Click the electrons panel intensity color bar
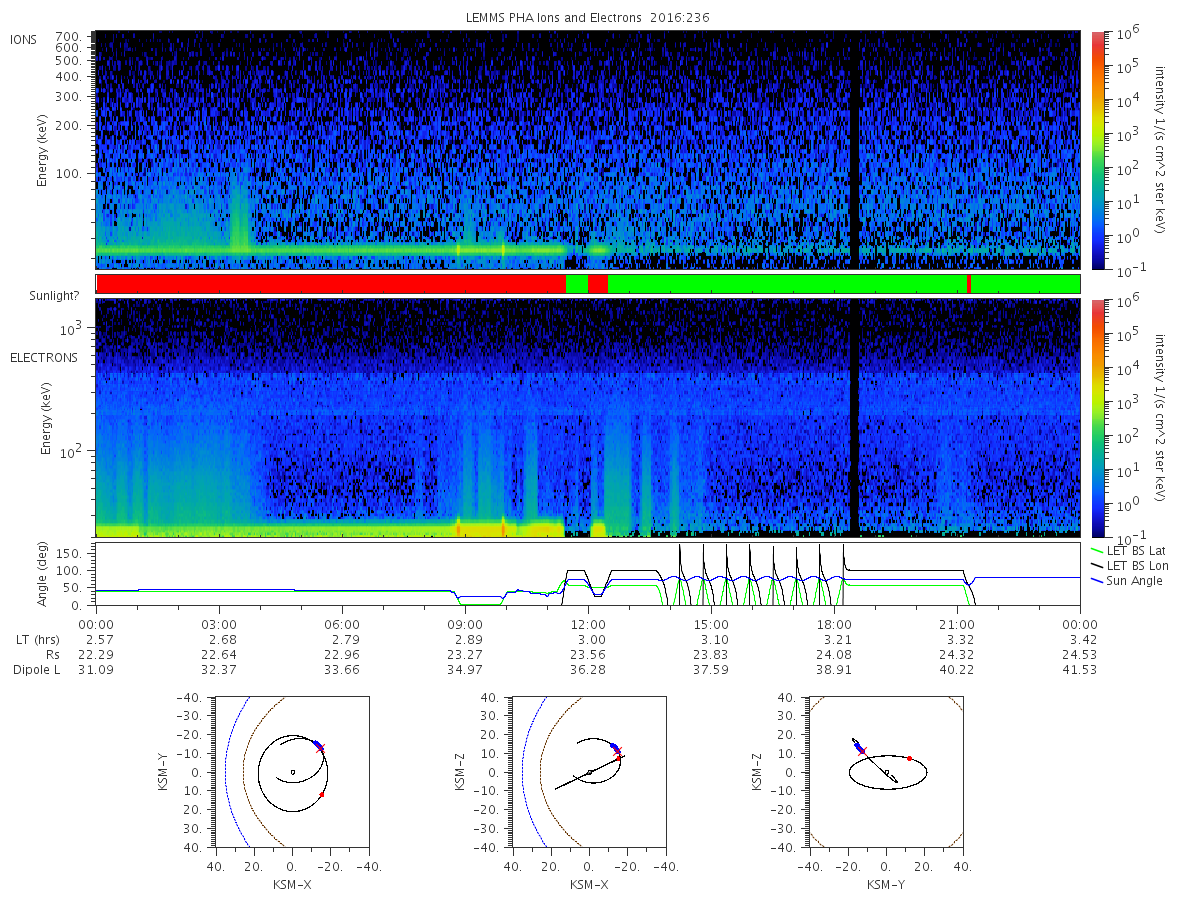The height and width of the screenshot is (900, 1200). (x=1098, y=418)
